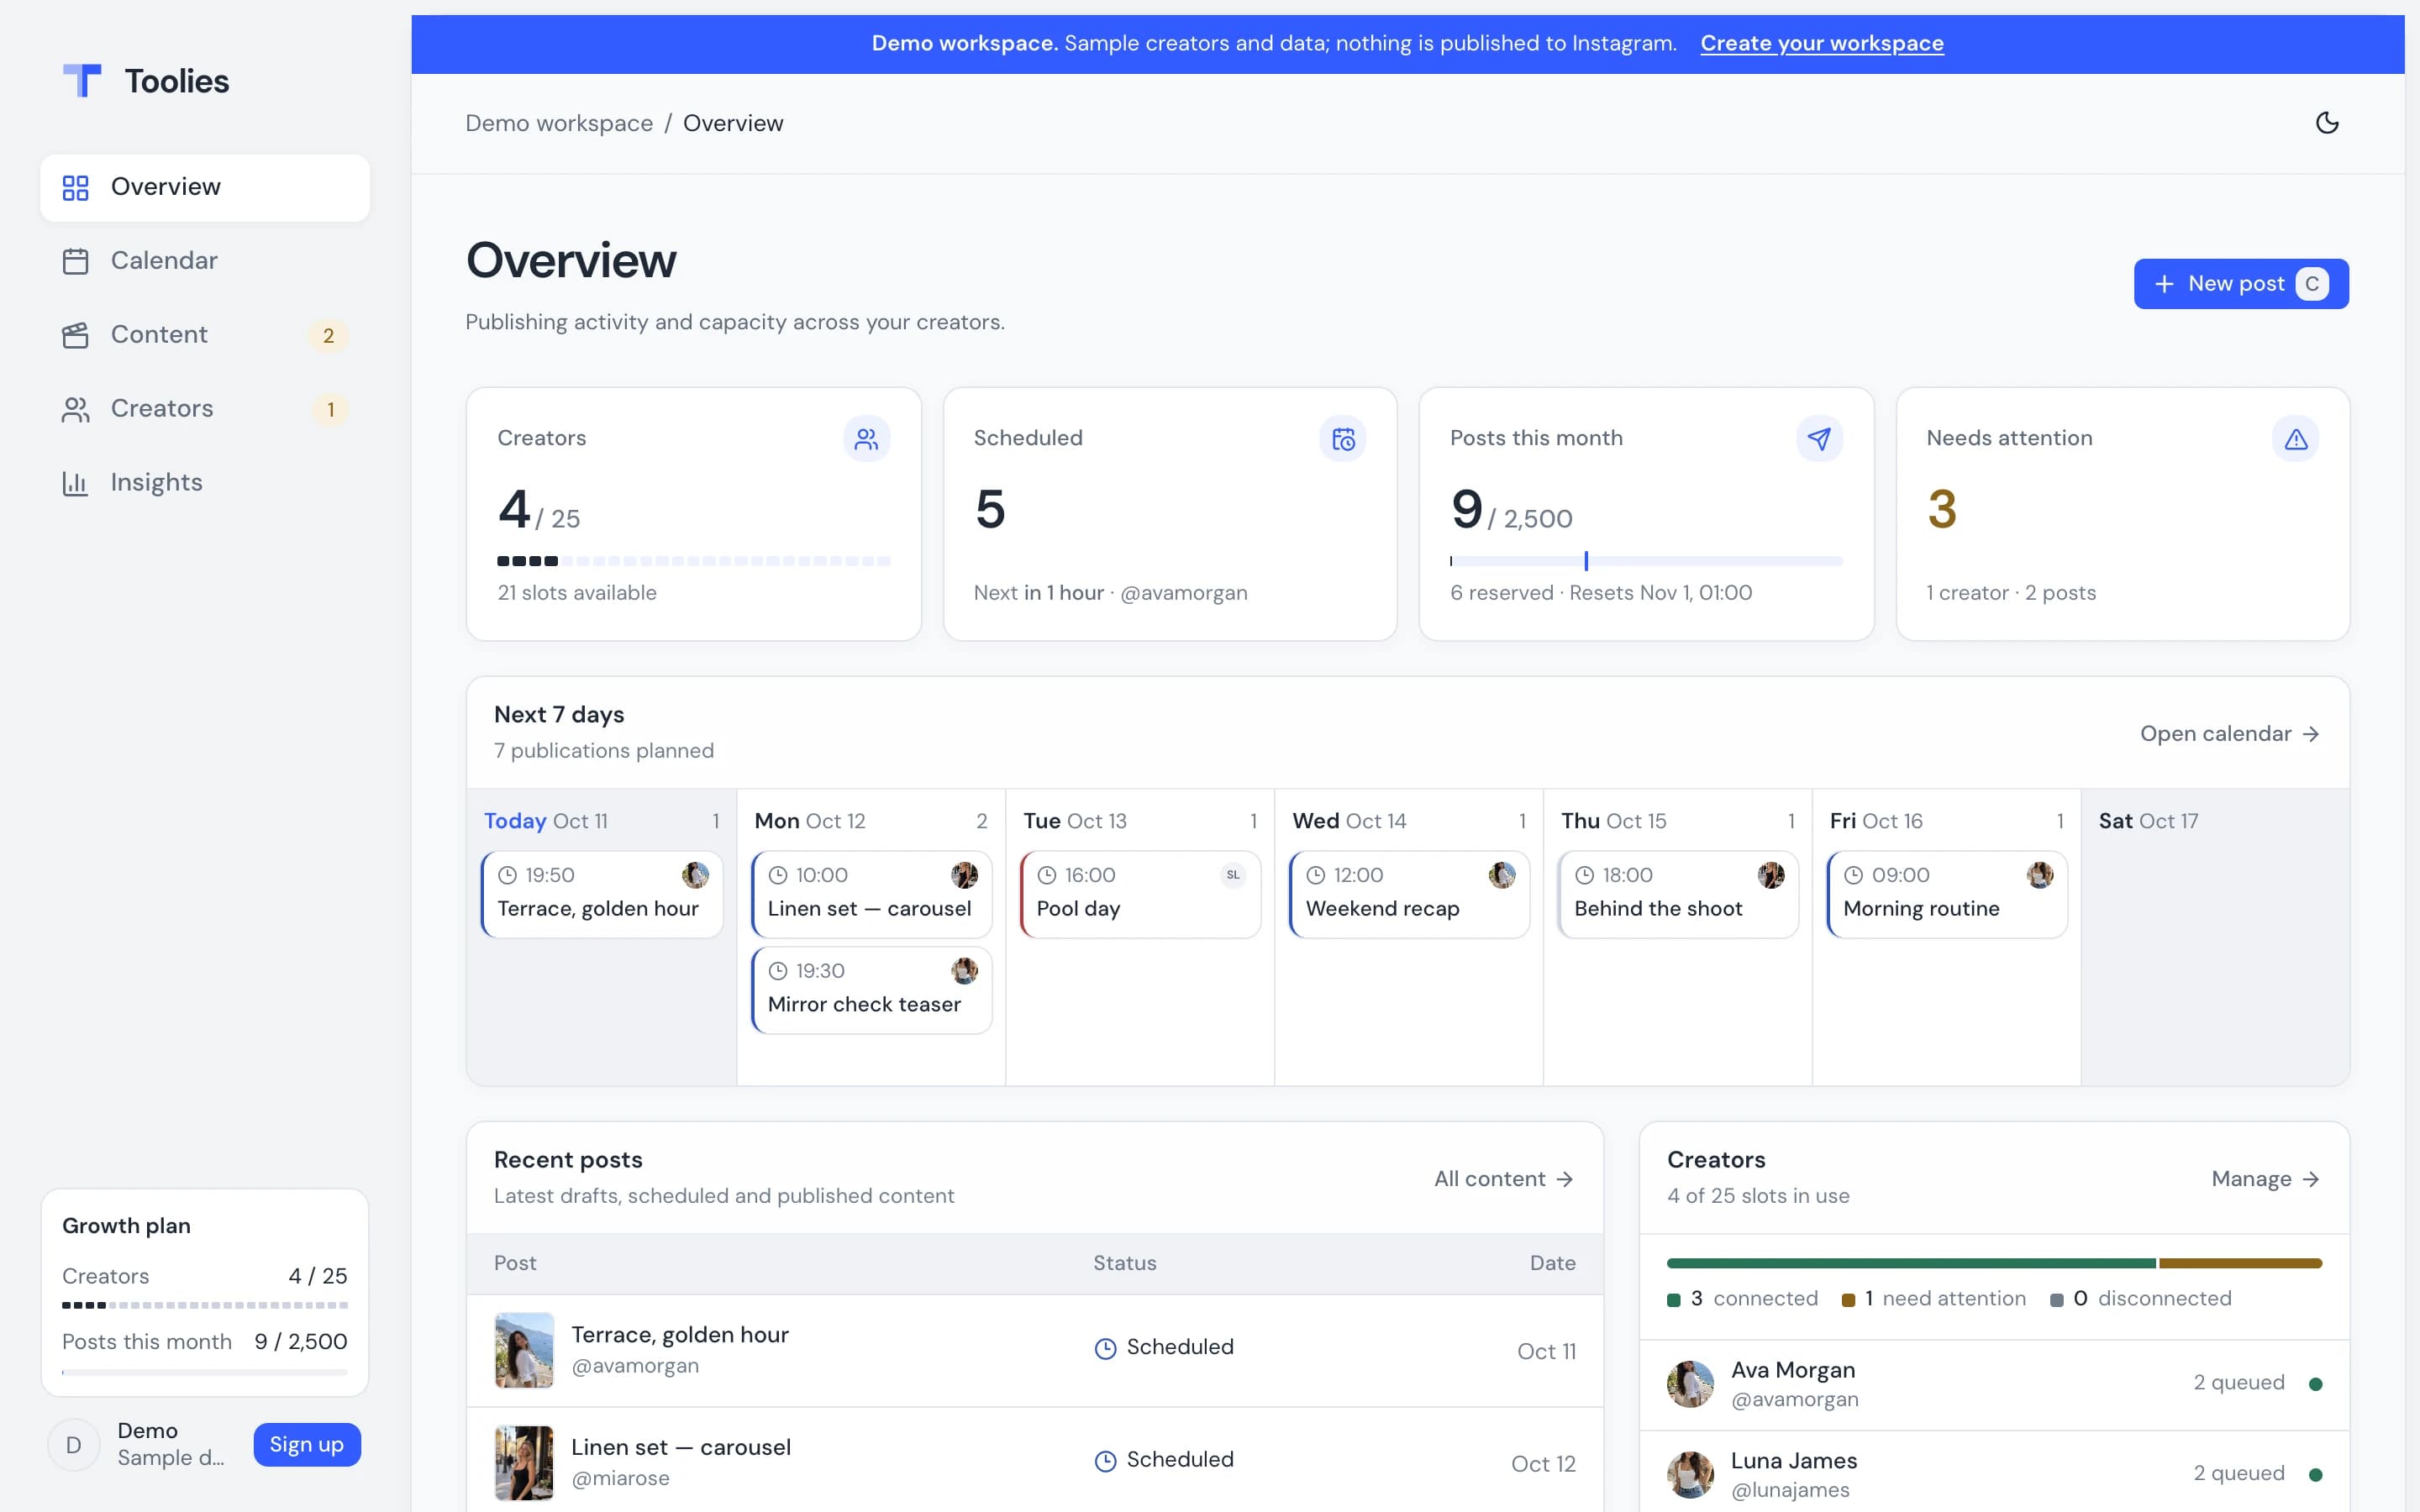This screenshot has height=1512, width=2420.
Task: Go to Content section
Action: pyautogui.click(x=205, y=335)
